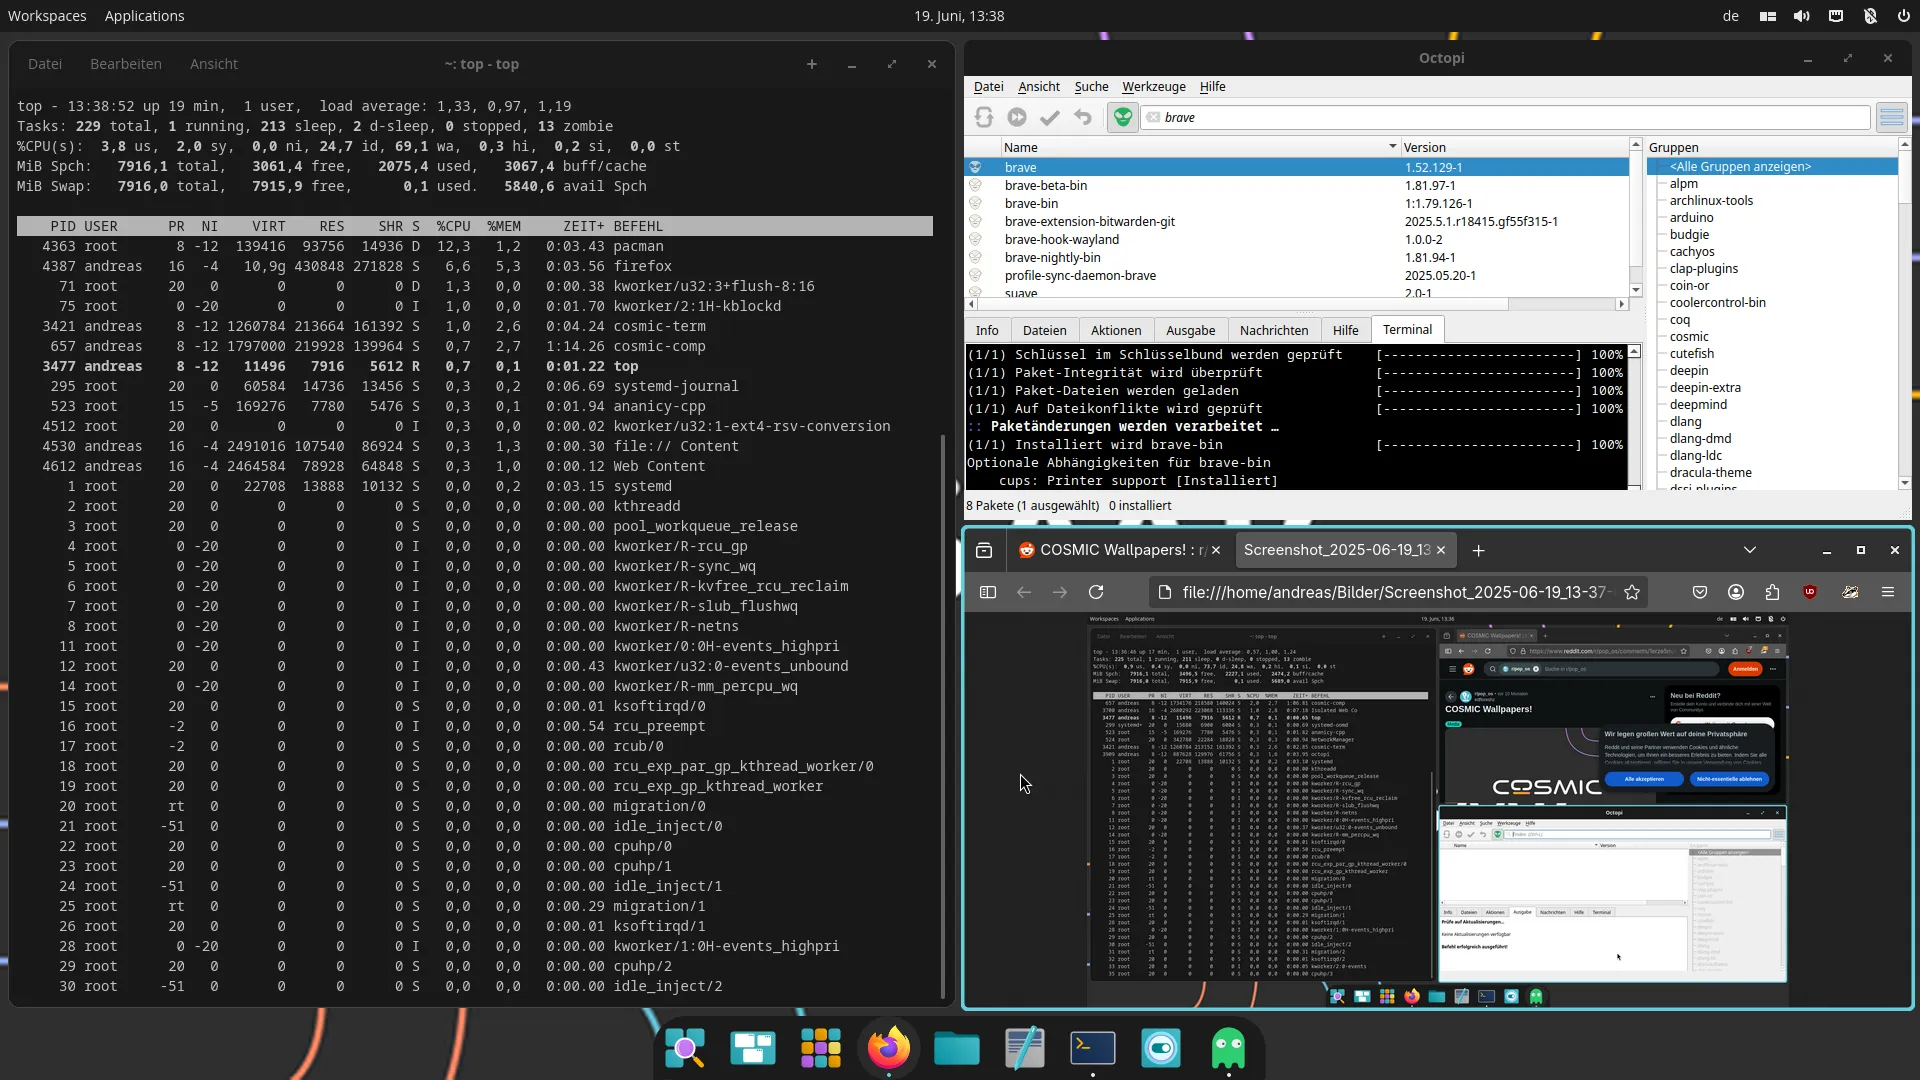Click the green alien AUR tool button
Viewport: 1920px width, 1080px height.
1123,118
